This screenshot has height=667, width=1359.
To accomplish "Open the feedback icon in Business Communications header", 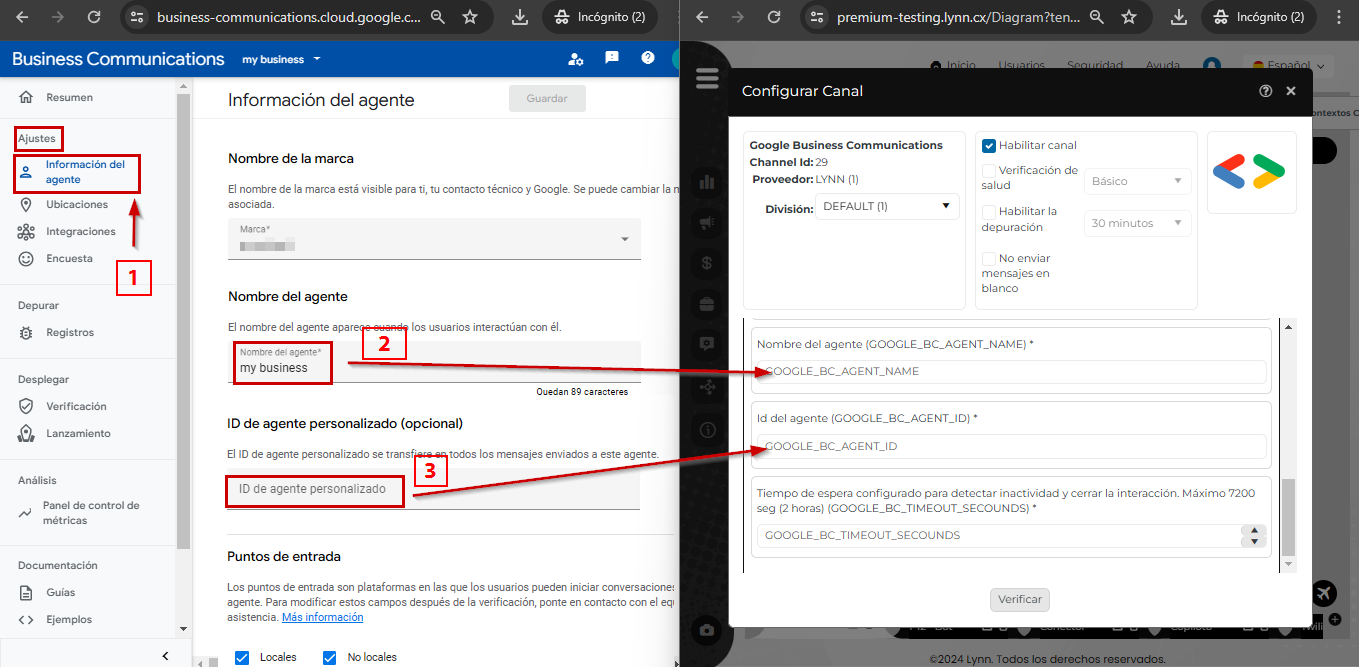I will [612, 58].
